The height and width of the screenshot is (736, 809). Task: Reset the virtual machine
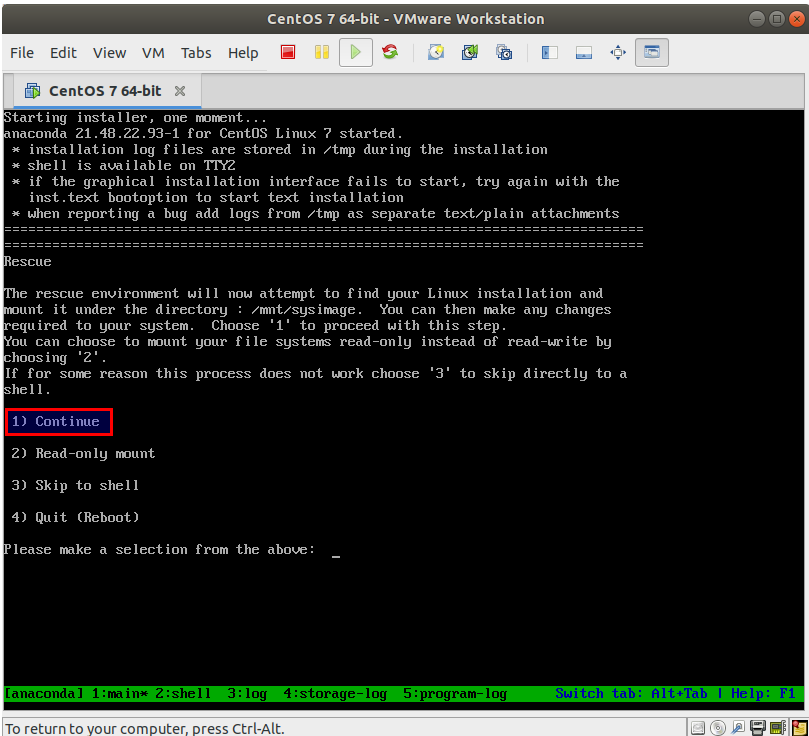(x=390, y=54)
